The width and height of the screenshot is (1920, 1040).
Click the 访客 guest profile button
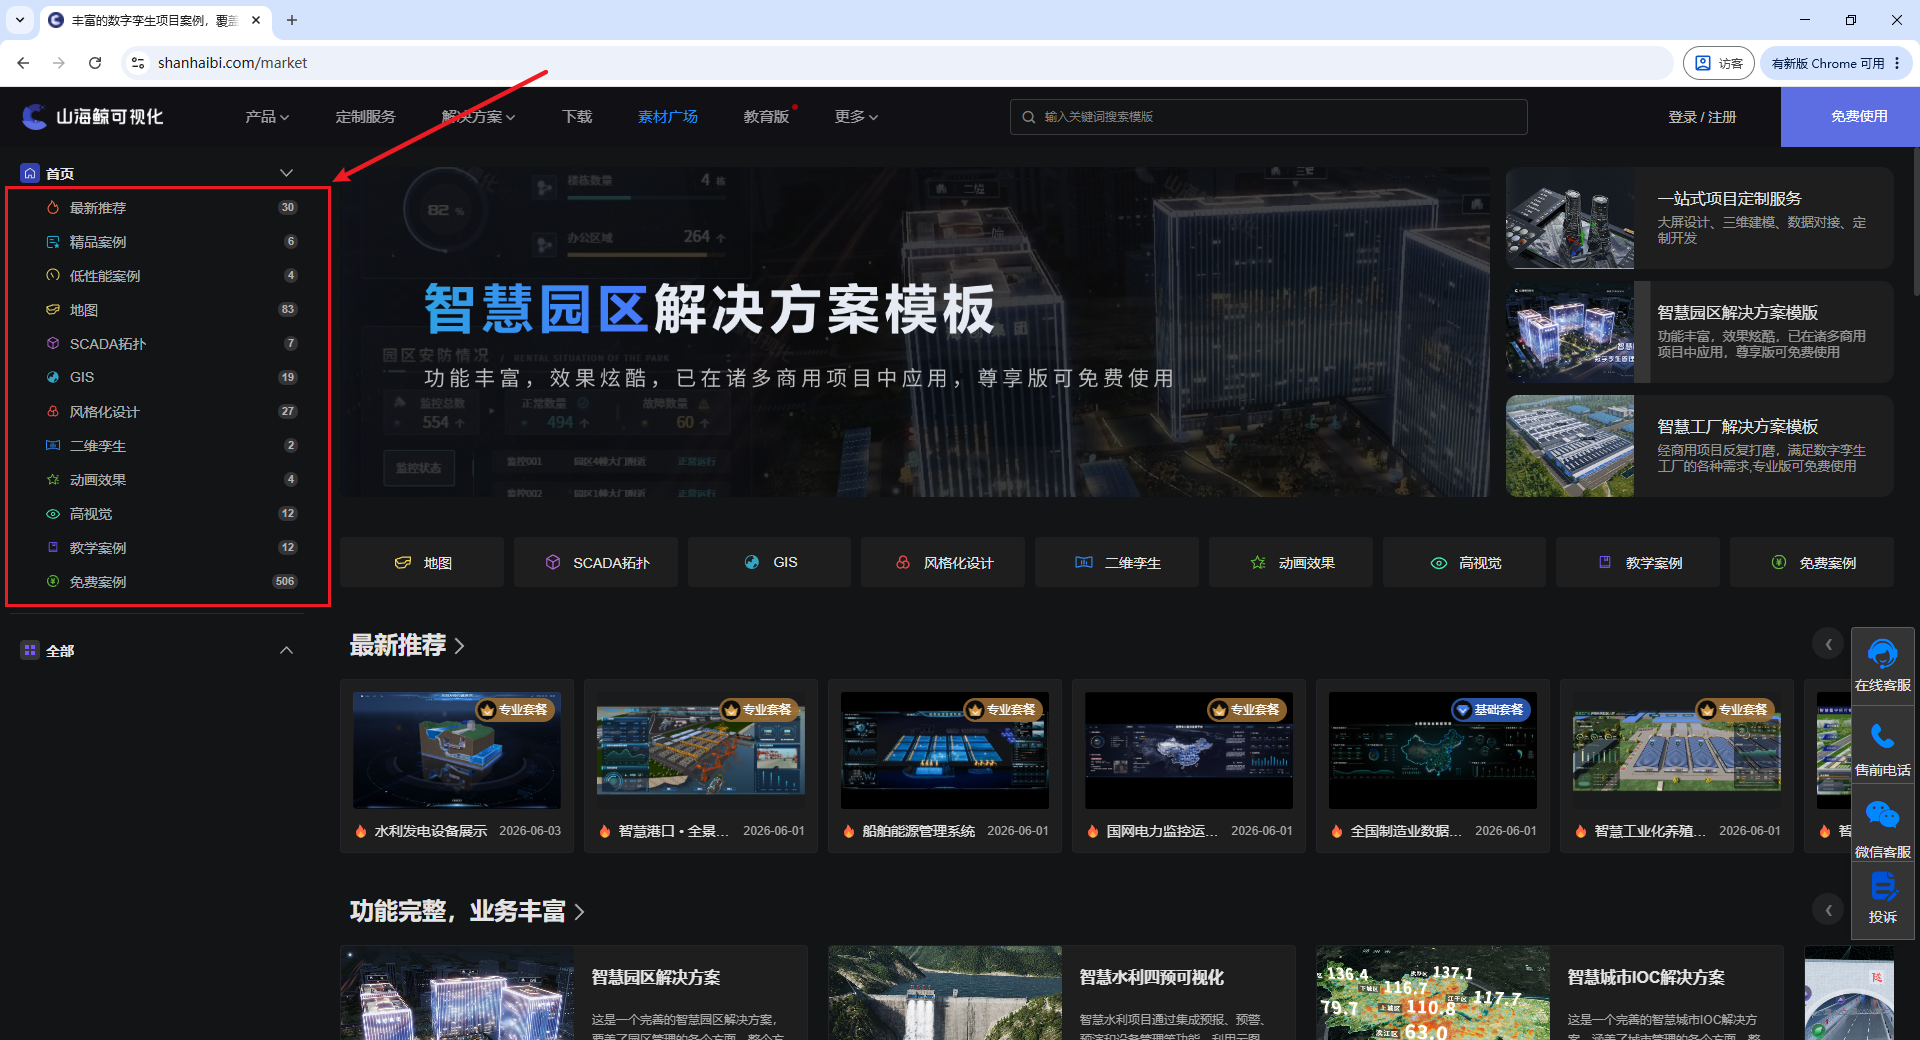(1719, 63)
